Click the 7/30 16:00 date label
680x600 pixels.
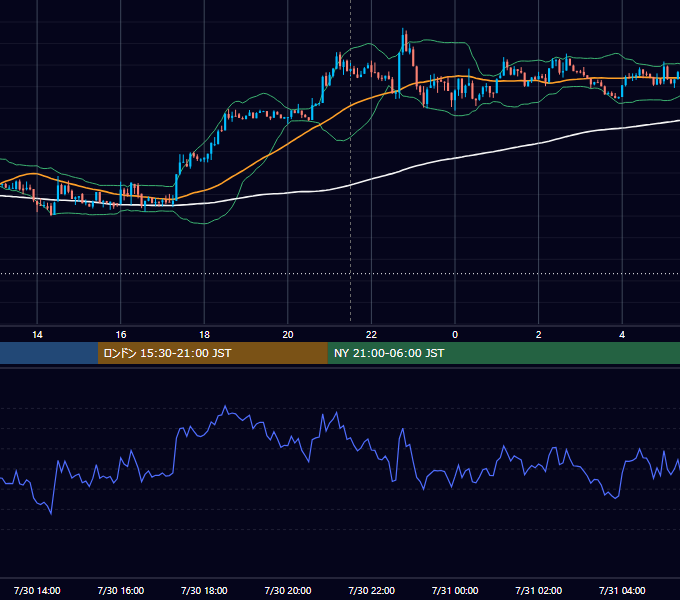point(121,590)
